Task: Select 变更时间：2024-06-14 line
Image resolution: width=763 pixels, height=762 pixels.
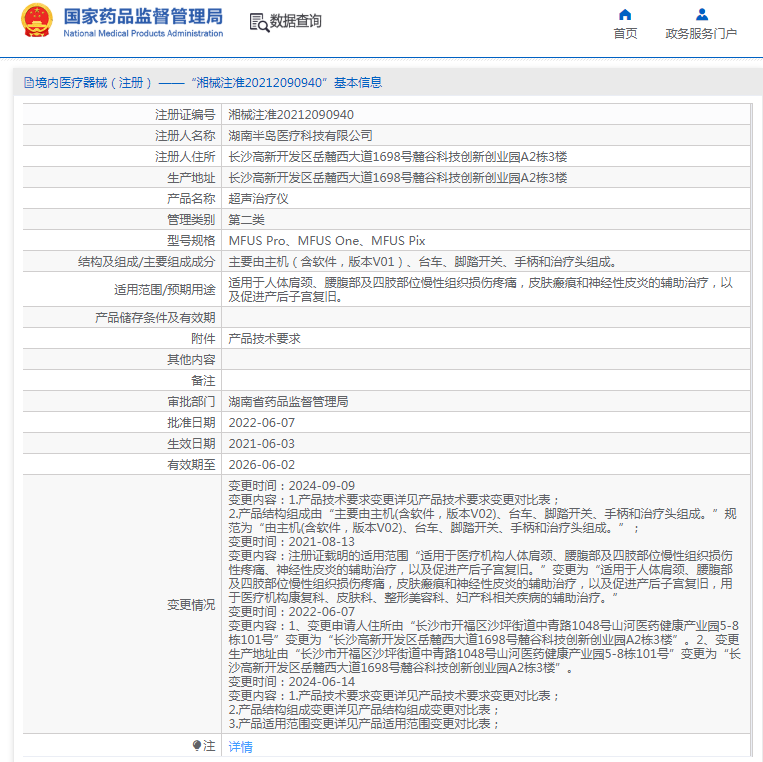Action: (x=291, y=682)
